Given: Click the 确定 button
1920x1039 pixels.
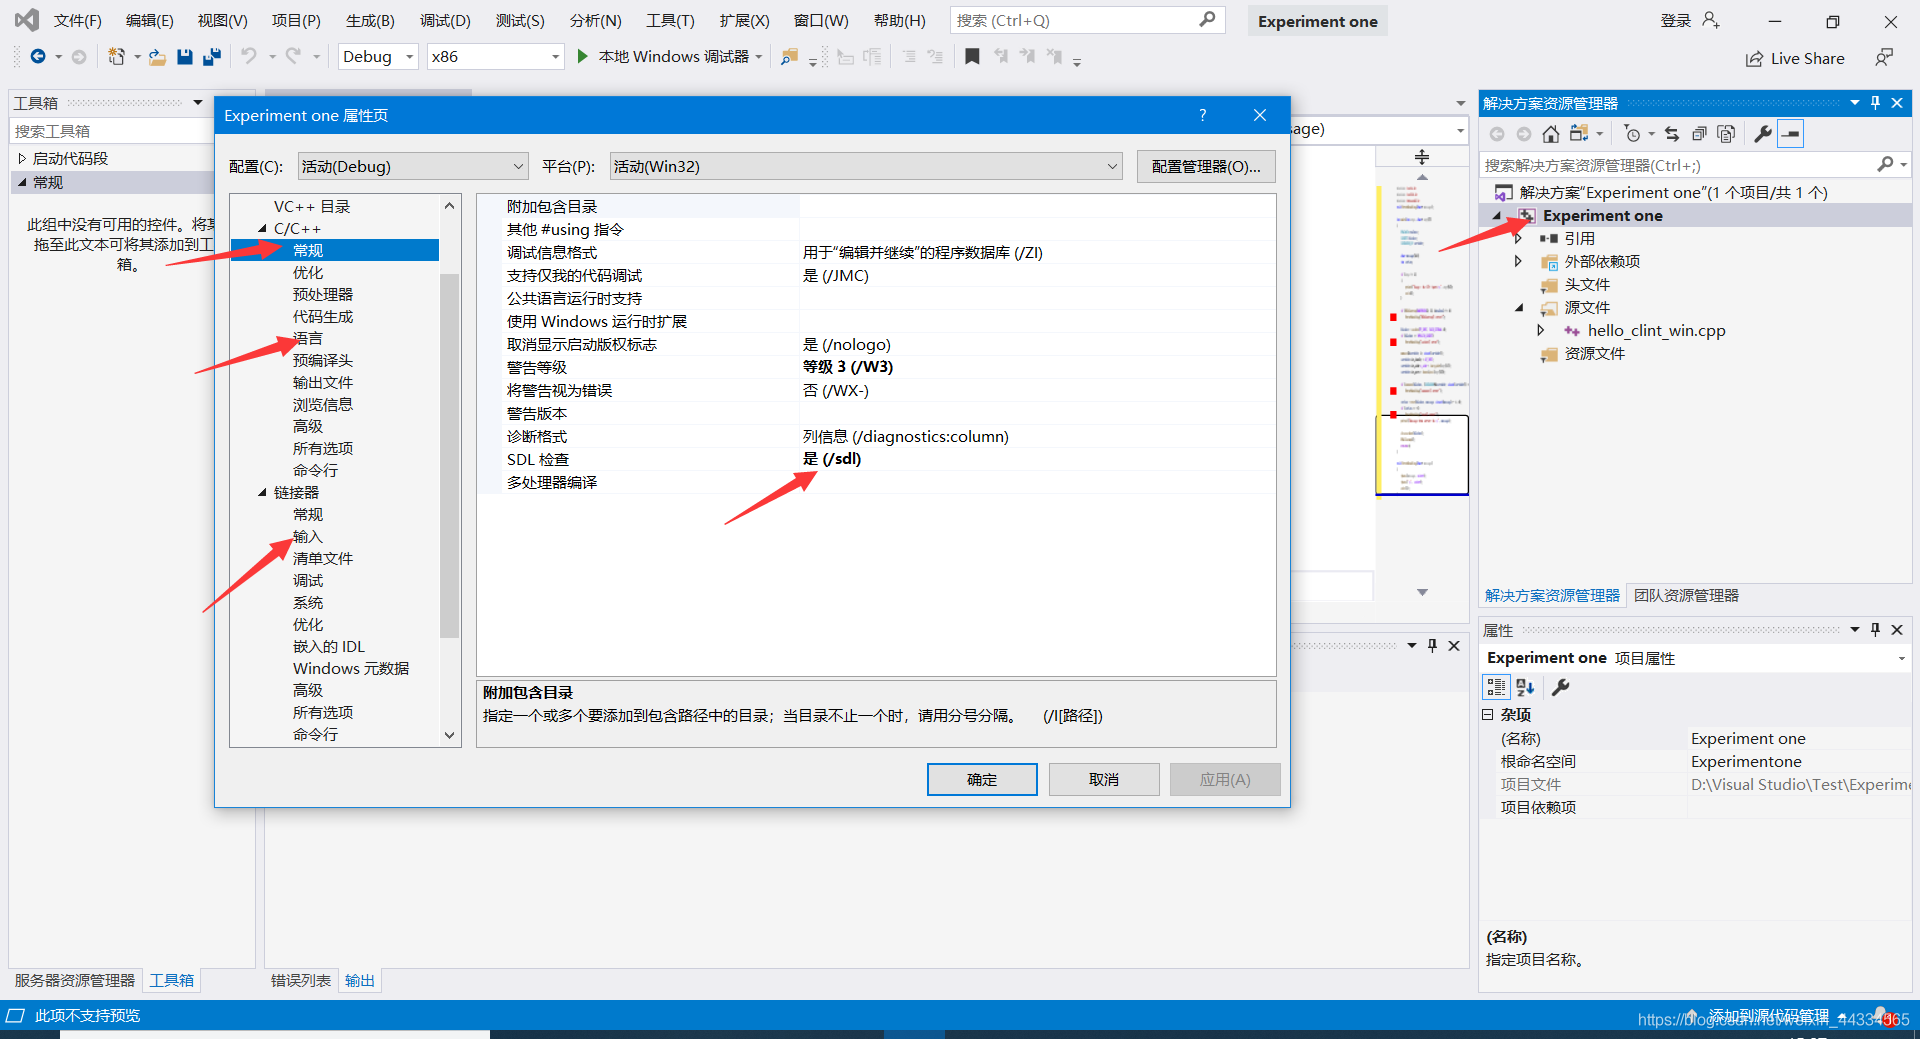Looking at the screenshot, I should coord(982,779).
